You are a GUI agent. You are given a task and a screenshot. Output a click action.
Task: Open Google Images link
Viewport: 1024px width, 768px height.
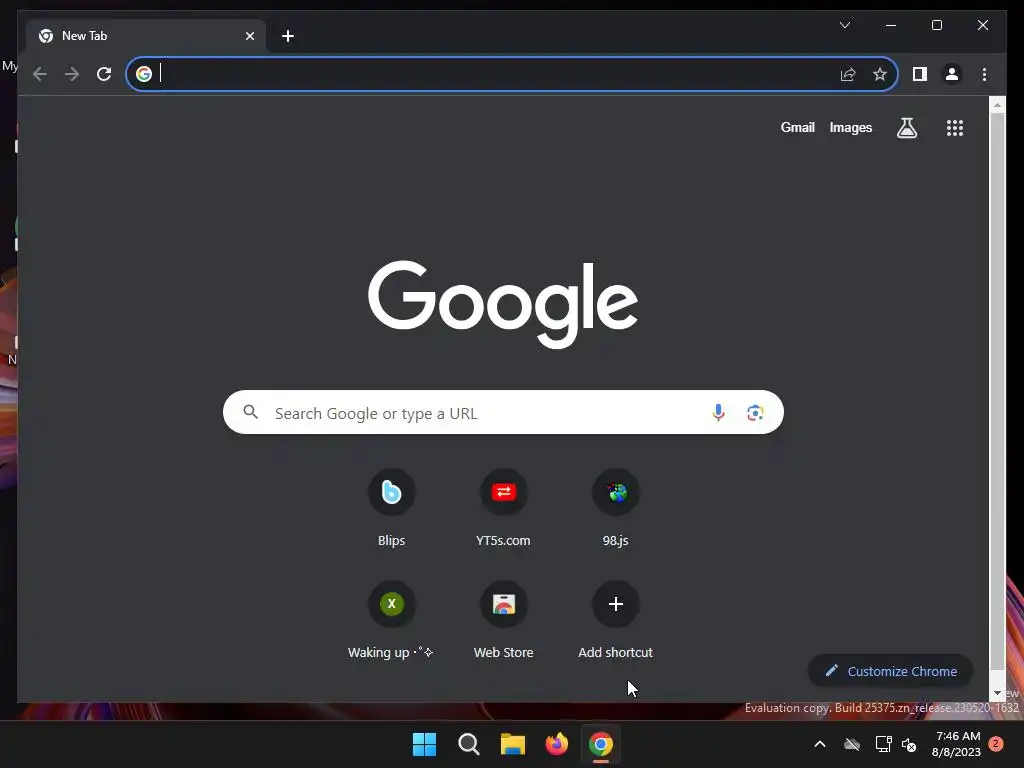(850, 127)
